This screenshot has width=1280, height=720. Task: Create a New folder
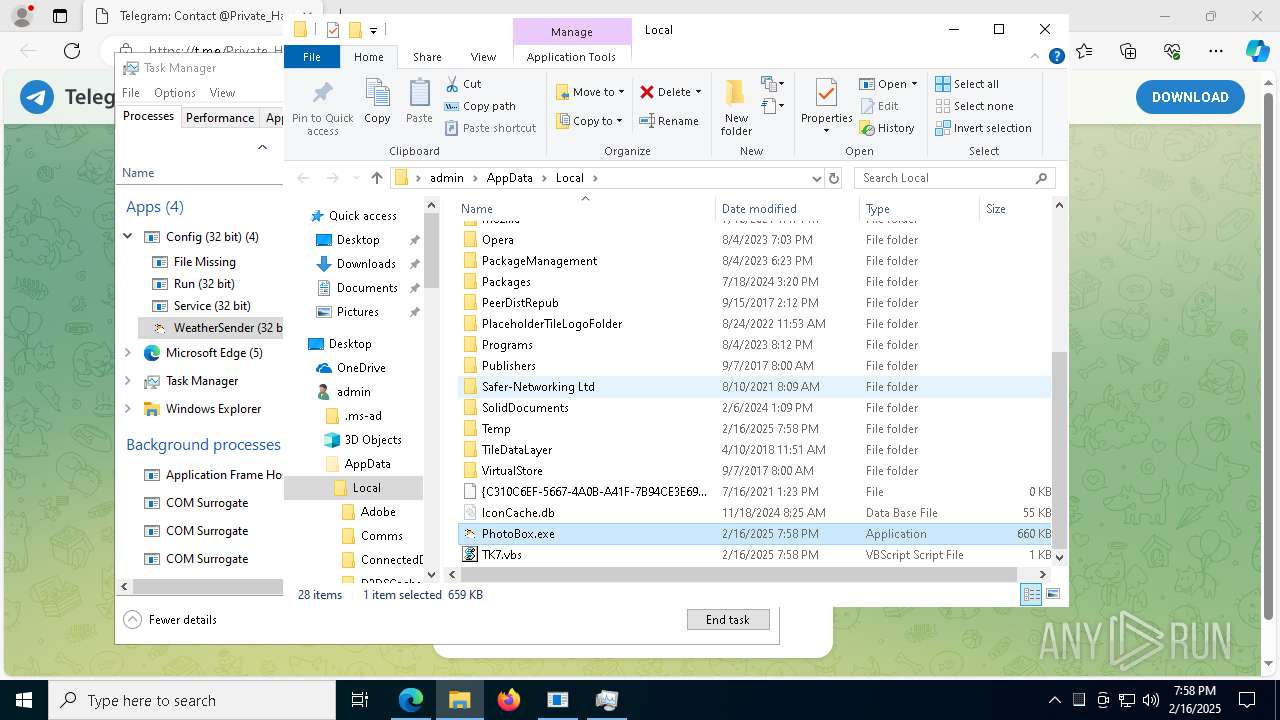pyautogui.click(x=736, y=107)
